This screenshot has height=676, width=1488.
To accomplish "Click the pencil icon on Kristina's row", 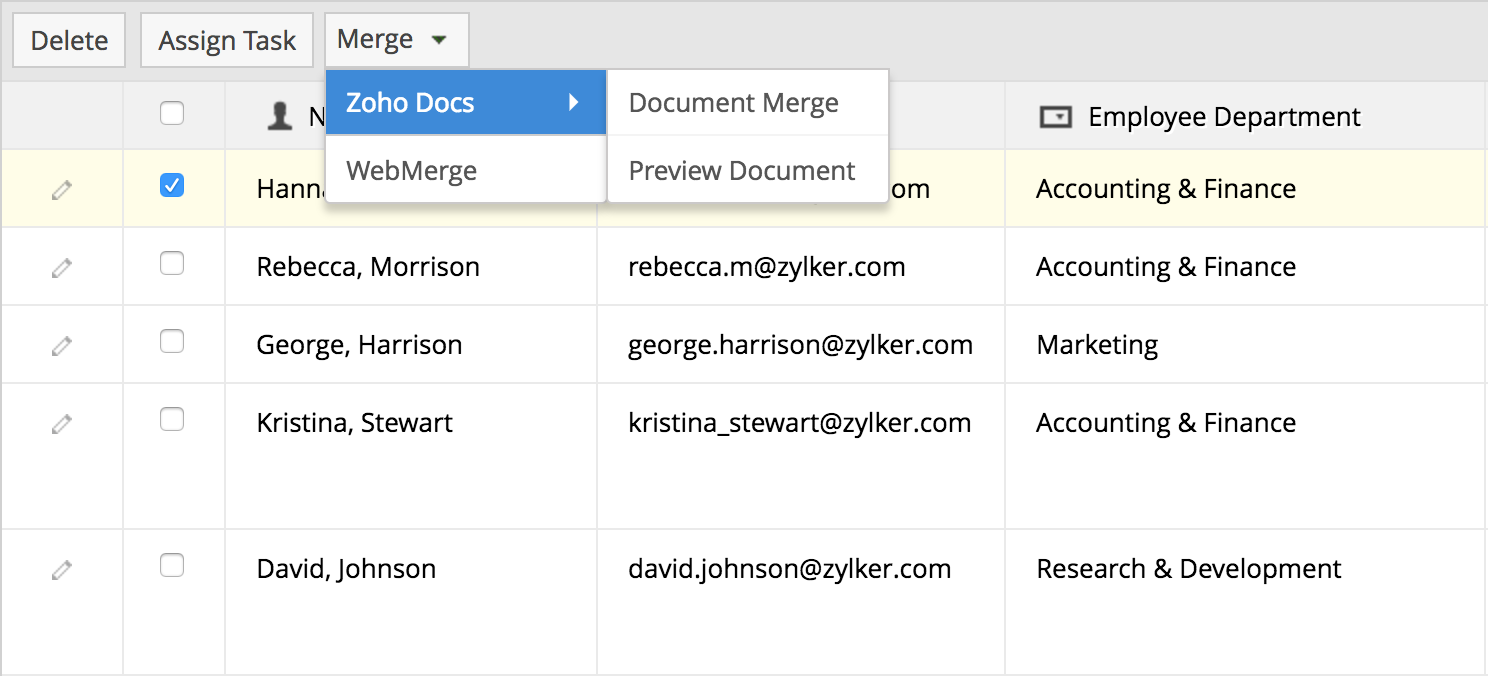I will click(x=61, y=422).
